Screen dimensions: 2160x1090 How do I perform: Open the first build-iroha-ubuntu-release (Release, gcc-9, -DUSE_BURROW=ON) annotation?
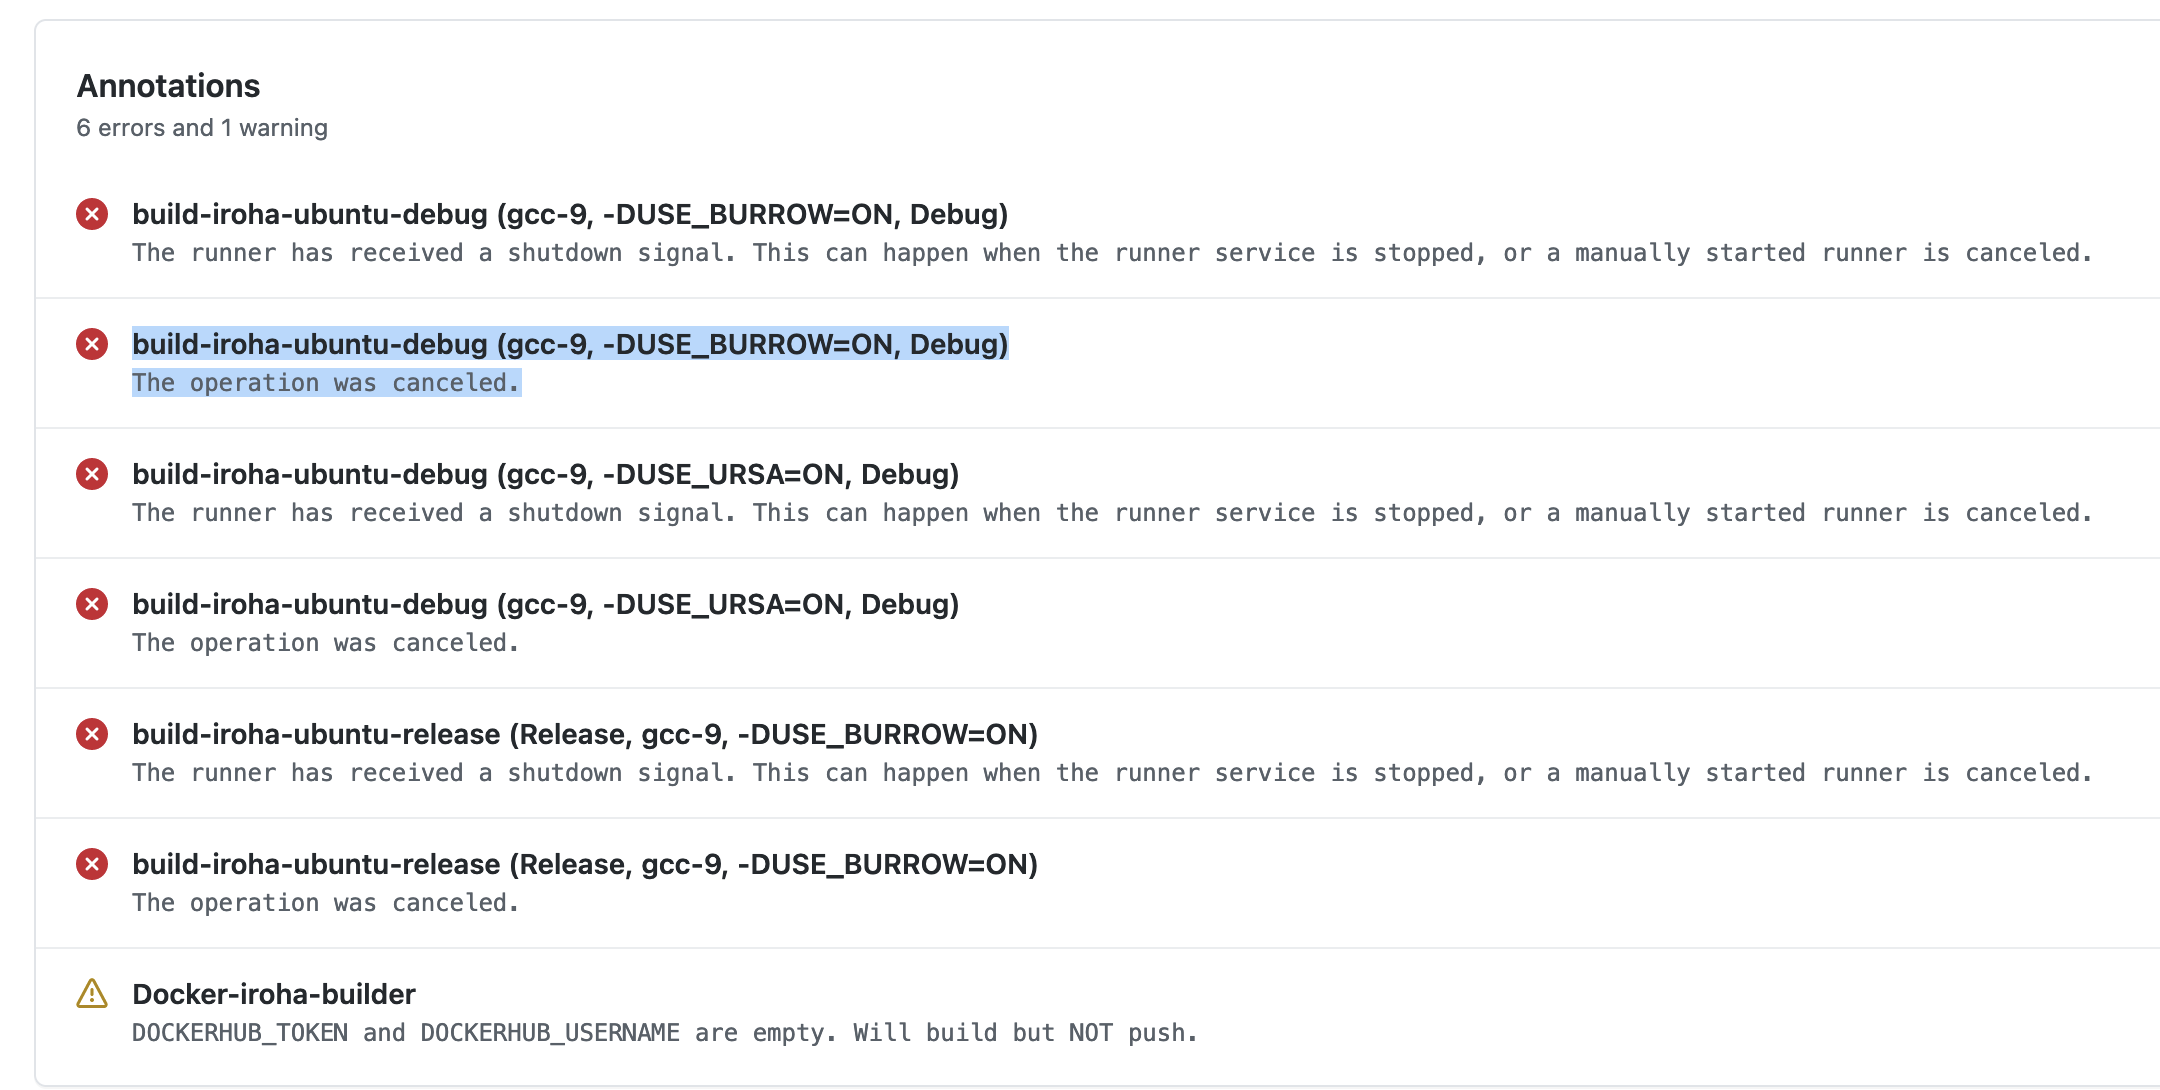tap(585, 734)
